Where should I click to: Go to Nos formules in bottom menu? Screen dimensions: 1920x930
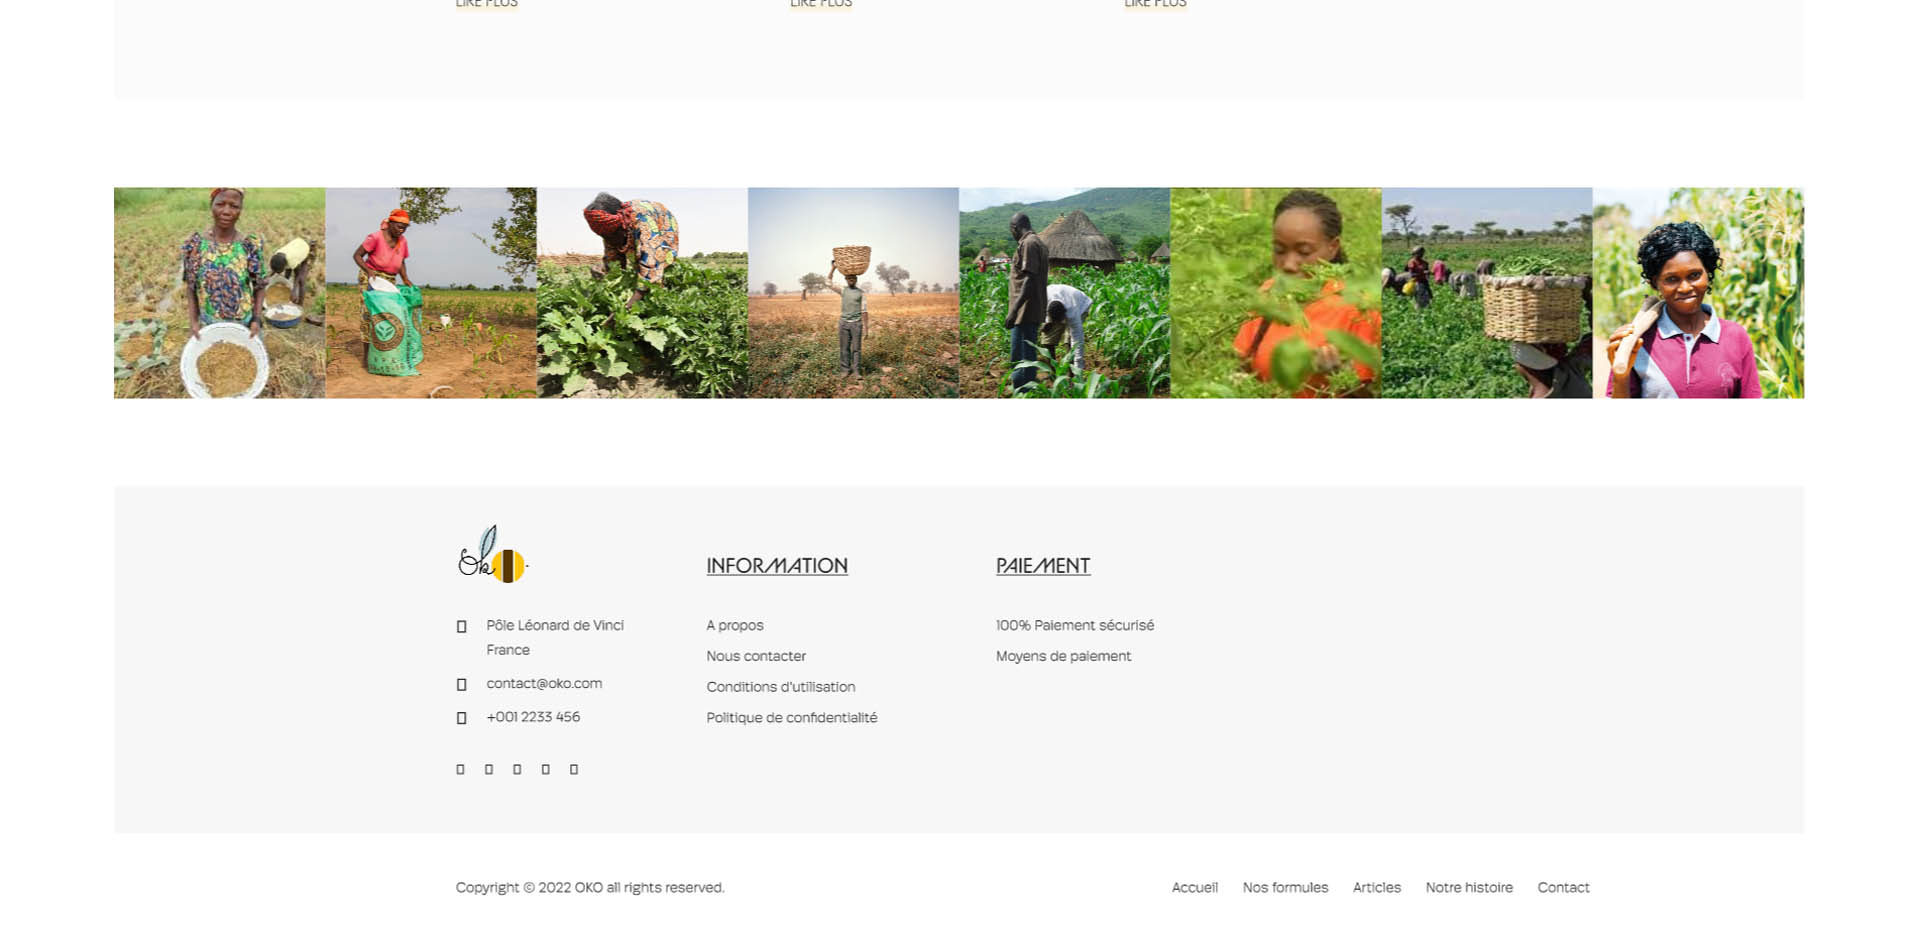pyautogui.click(x=1285, y=887)
